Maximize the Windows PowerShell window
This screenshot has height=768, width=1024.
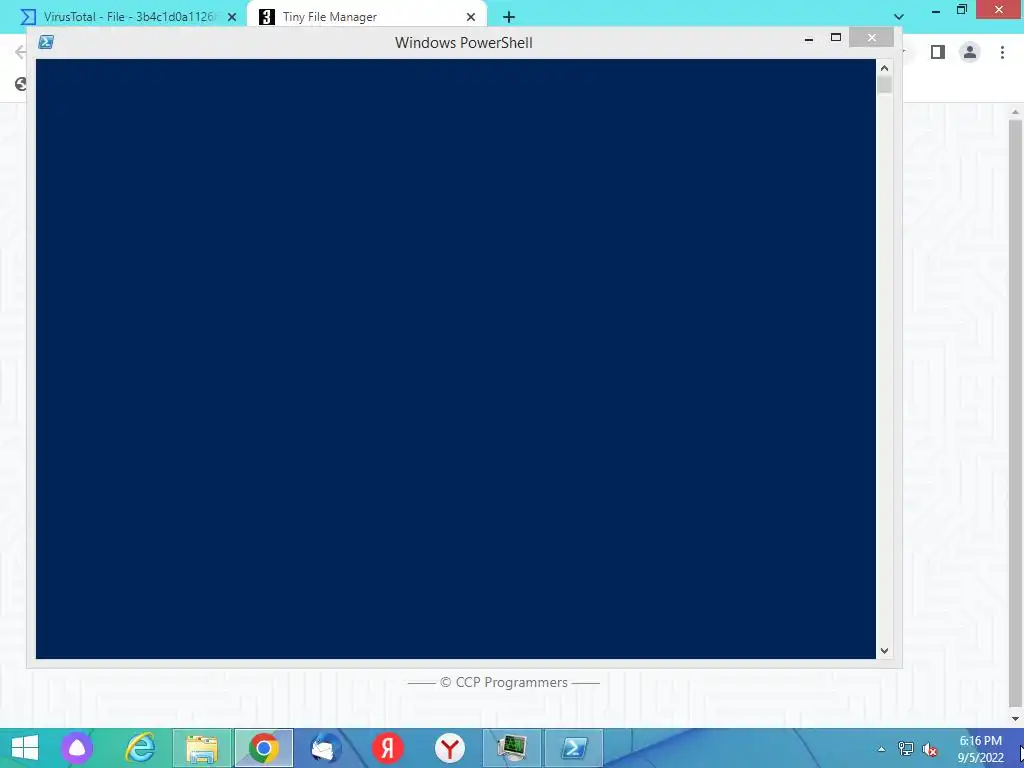835,38
